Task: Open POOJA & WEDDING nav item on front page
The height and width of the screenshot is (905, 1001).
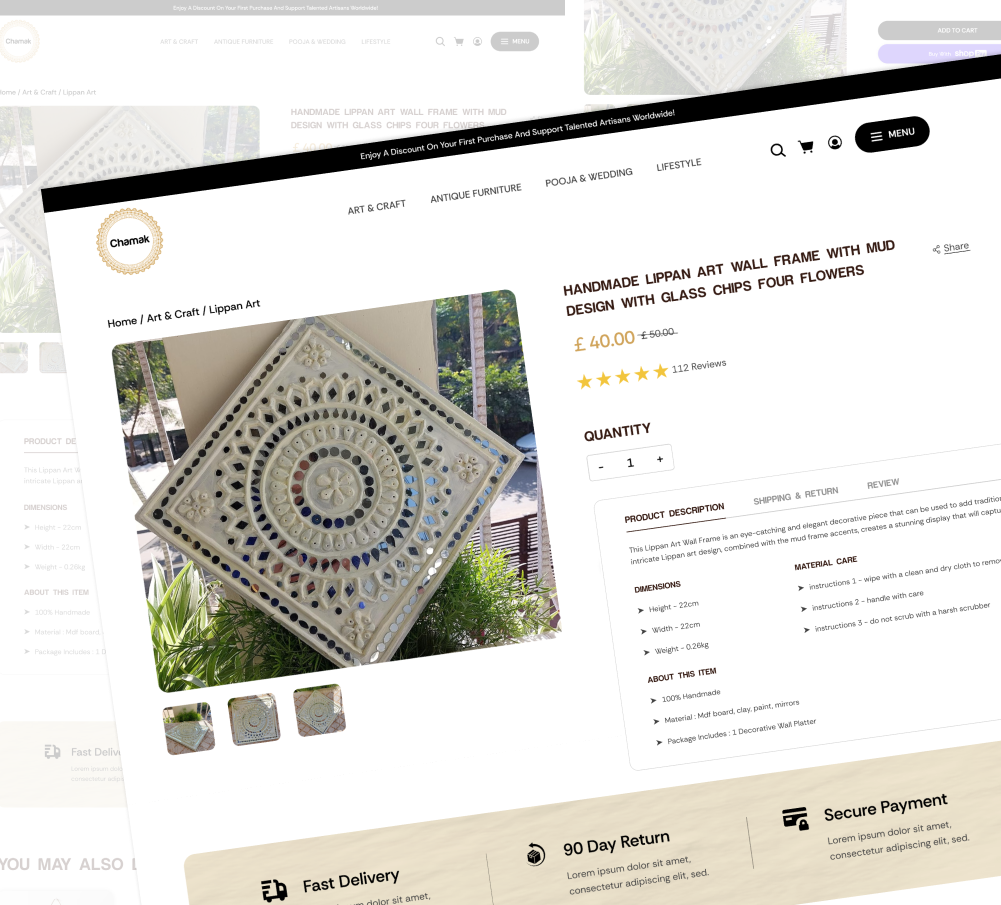Action: pyautogui.click(x=589, y=177)
